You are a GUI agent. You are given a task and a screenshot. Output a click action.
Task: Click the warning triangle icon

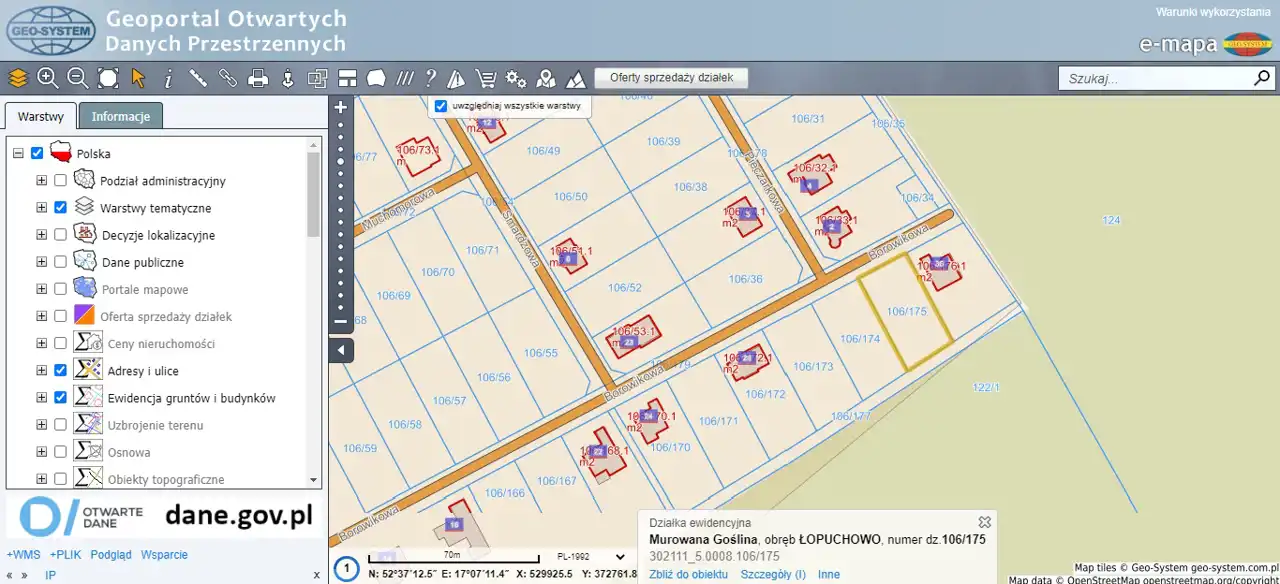coord(457,78)
